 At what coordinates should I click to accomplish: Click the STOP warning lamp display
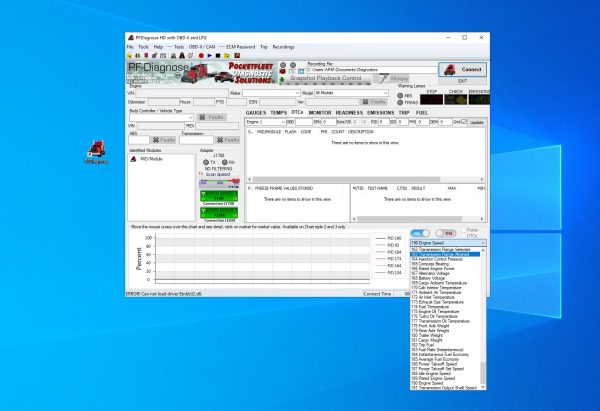pos(431,99)
